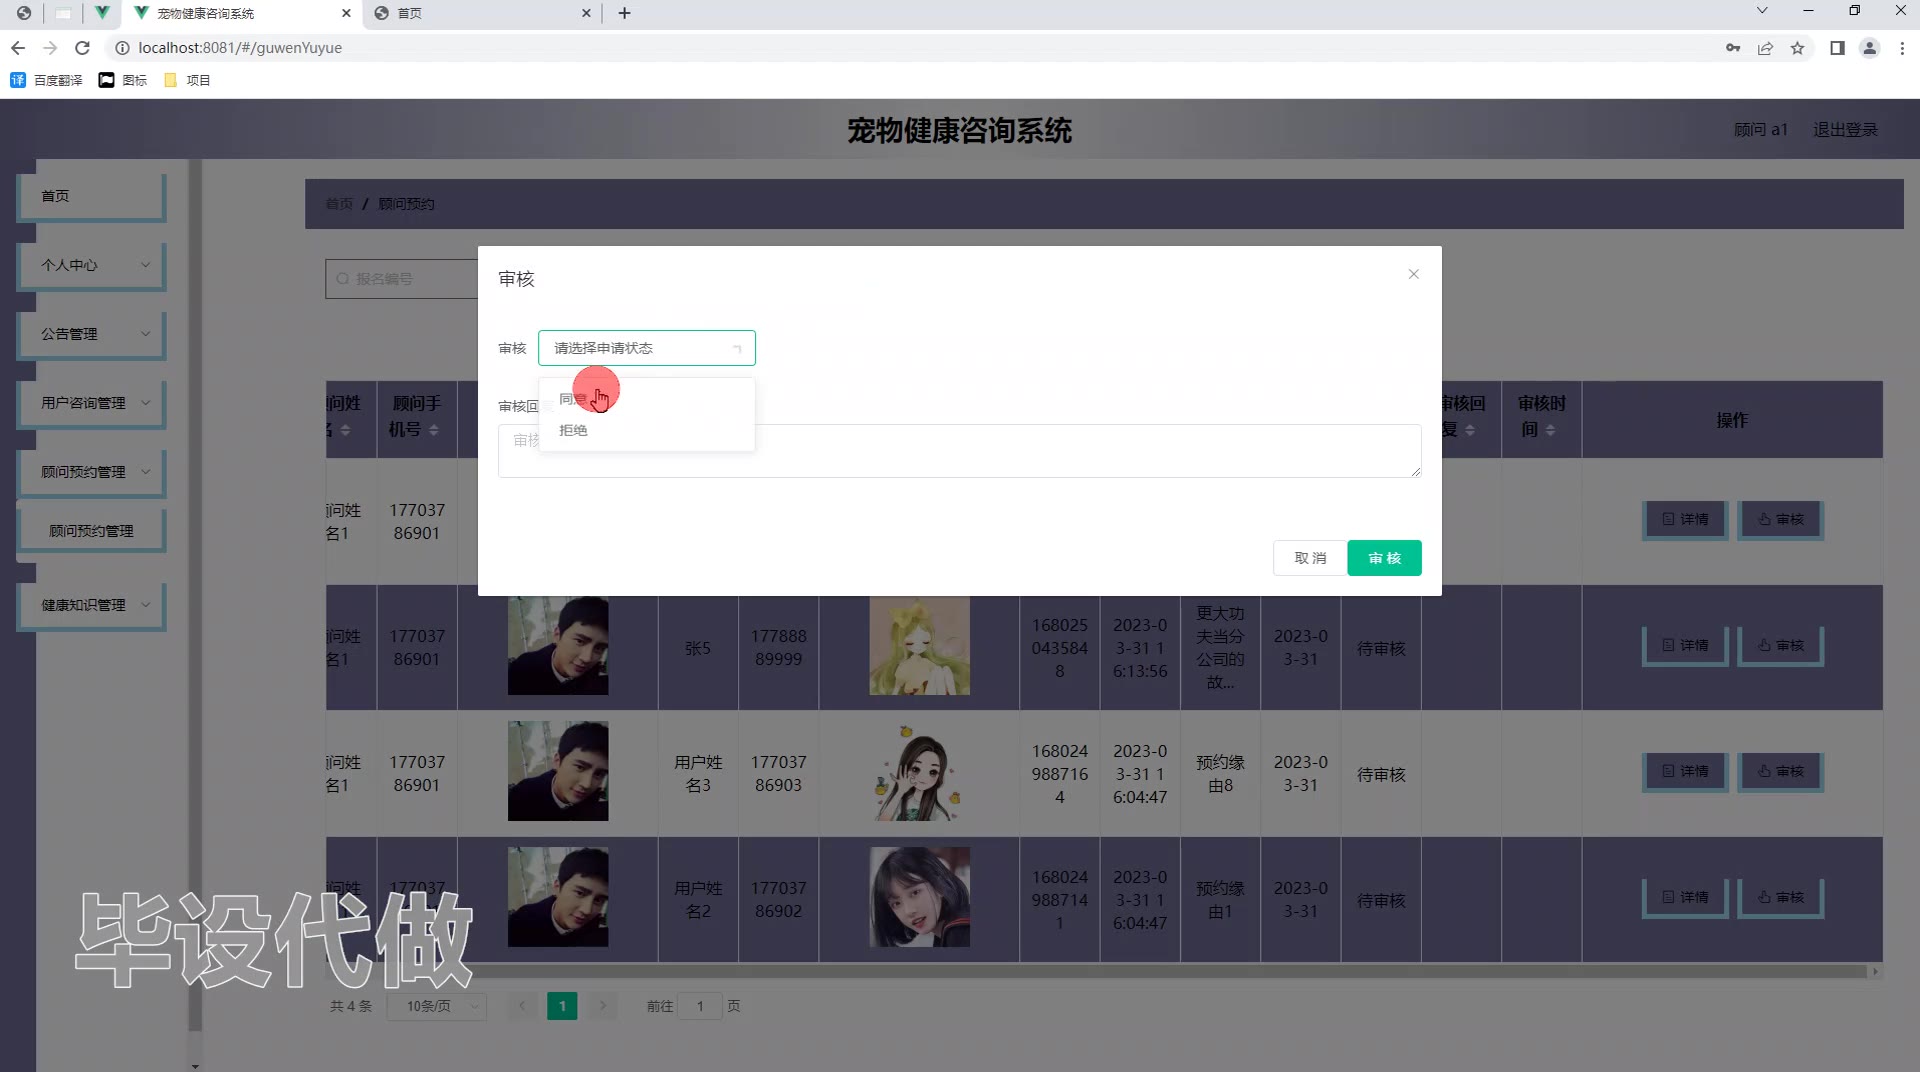This screenshot has height=1072, width=1920.
Task: Click 审核 for the first table row
Action: click(1781, 520)
